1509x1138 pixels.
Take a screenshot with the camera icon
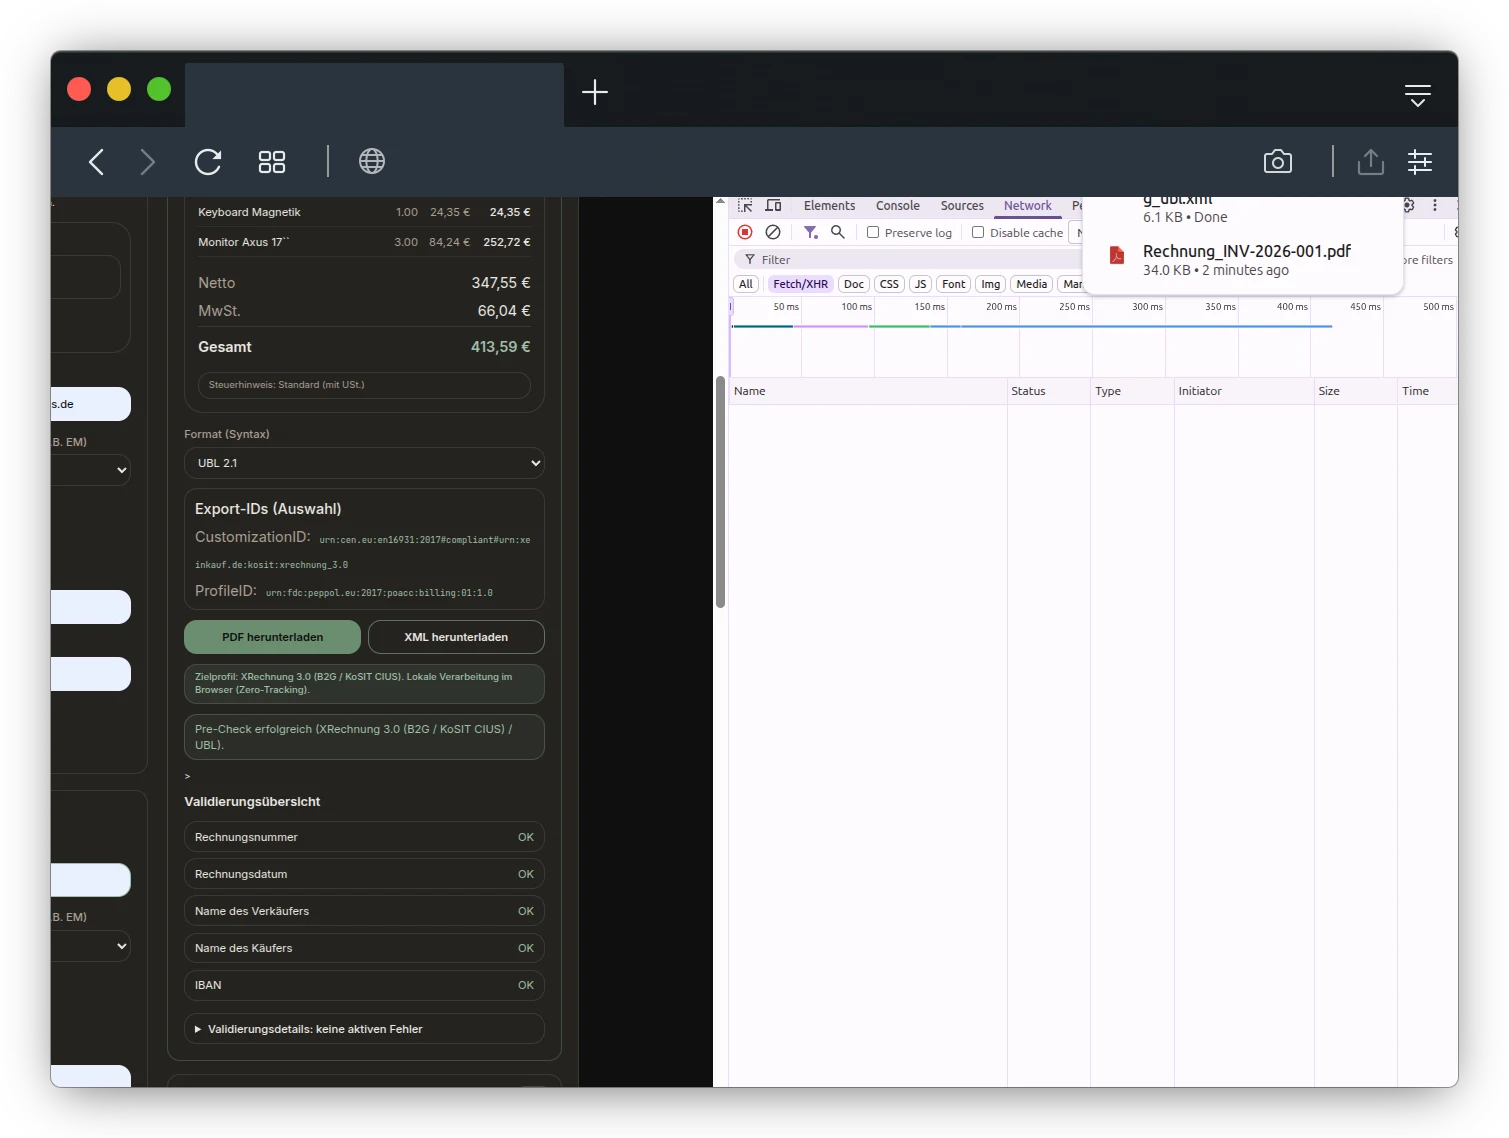[1277, 162]
